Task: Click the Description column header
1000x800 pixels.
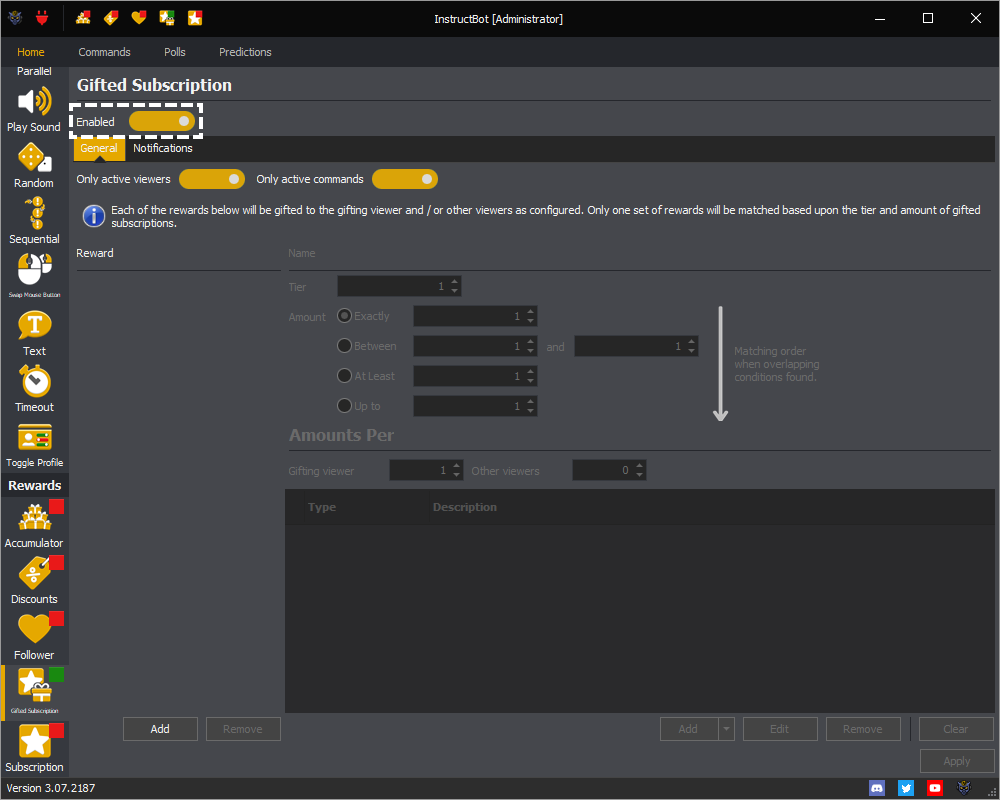Action: tap(465, 507)
